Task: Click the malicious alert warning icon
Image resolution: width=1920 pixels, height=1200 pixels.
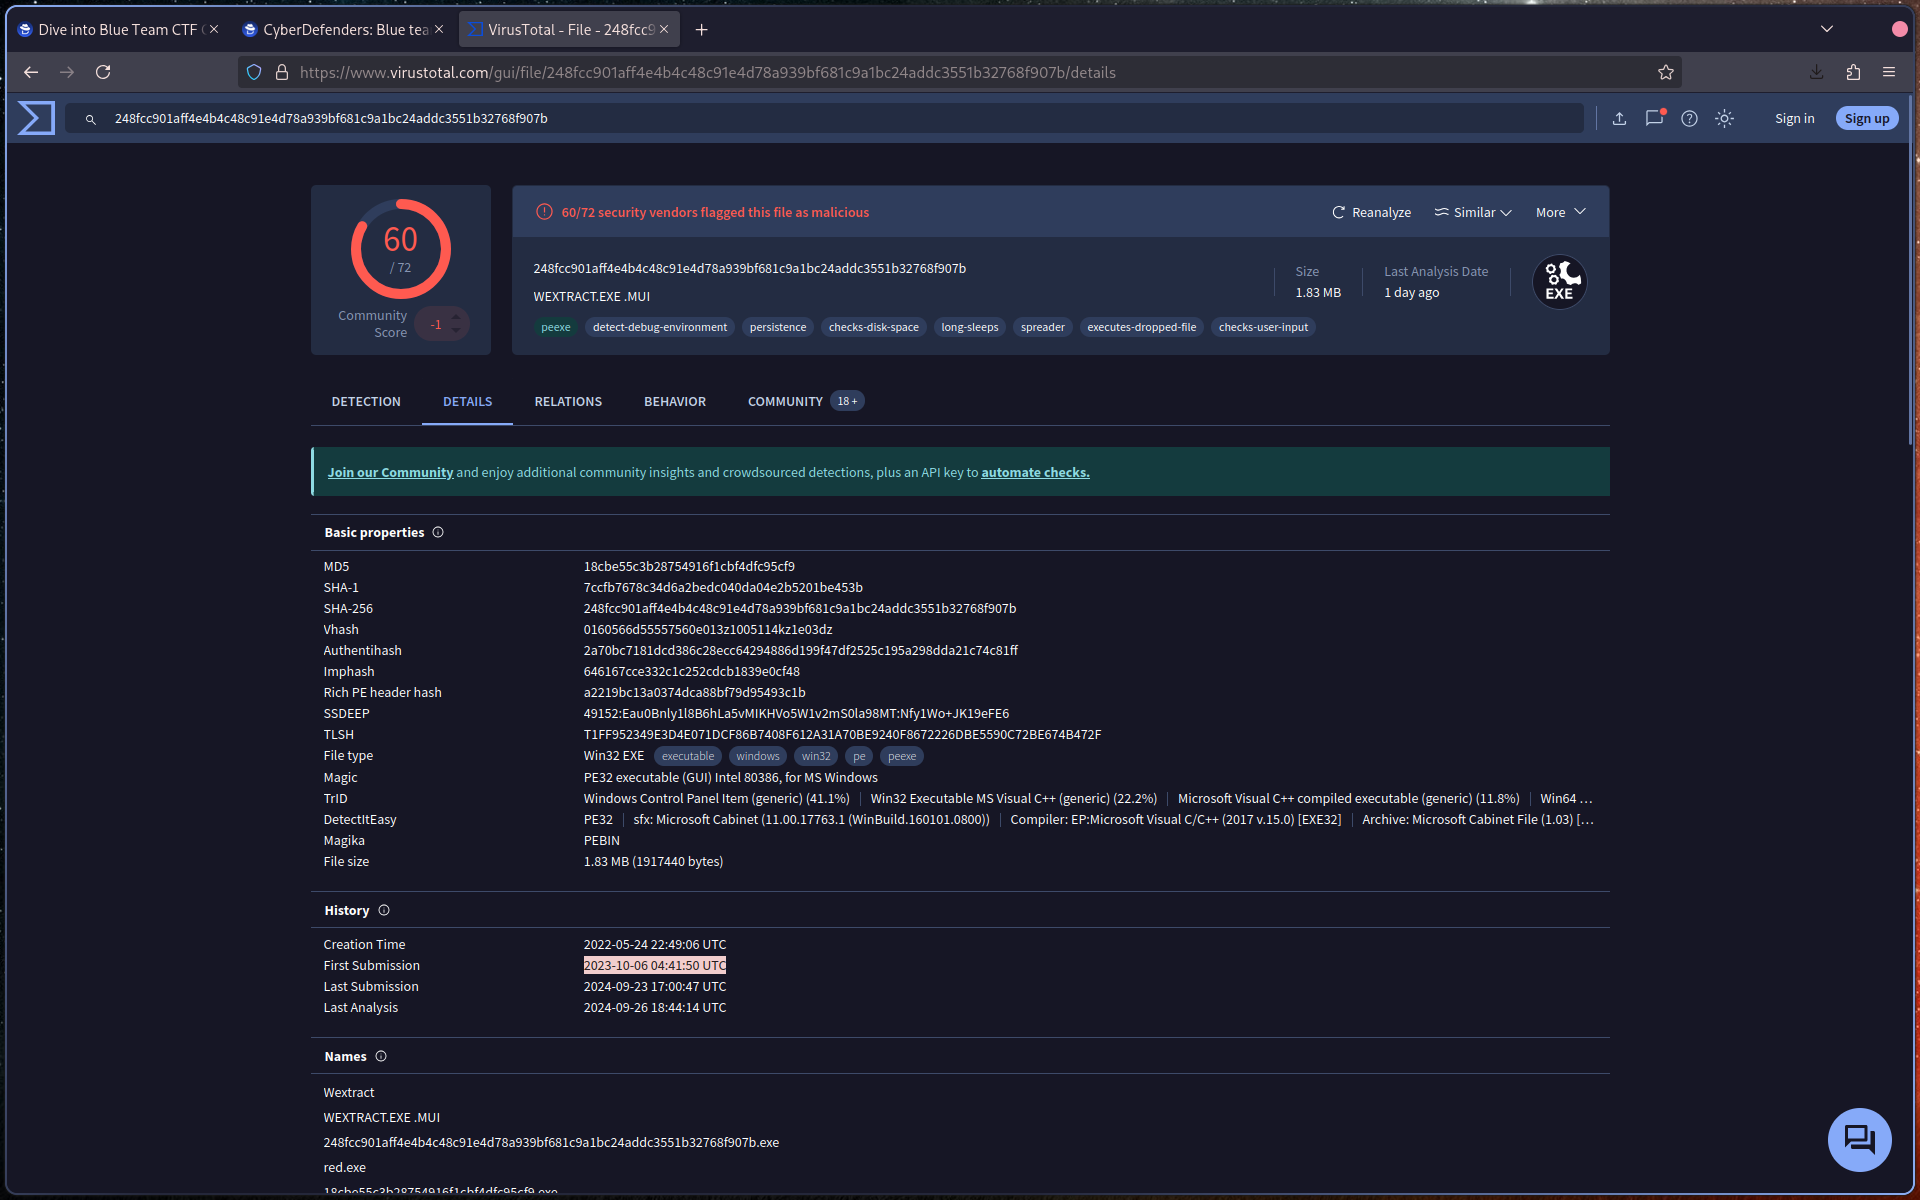Action: coord(544,212)
